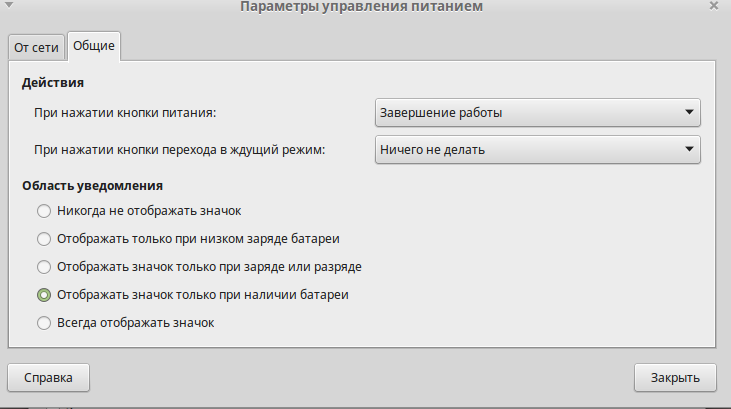This screenshot has height=409, width=731.
Task: Switch to the "От сети" tab
Action: (x=36, y=47)
